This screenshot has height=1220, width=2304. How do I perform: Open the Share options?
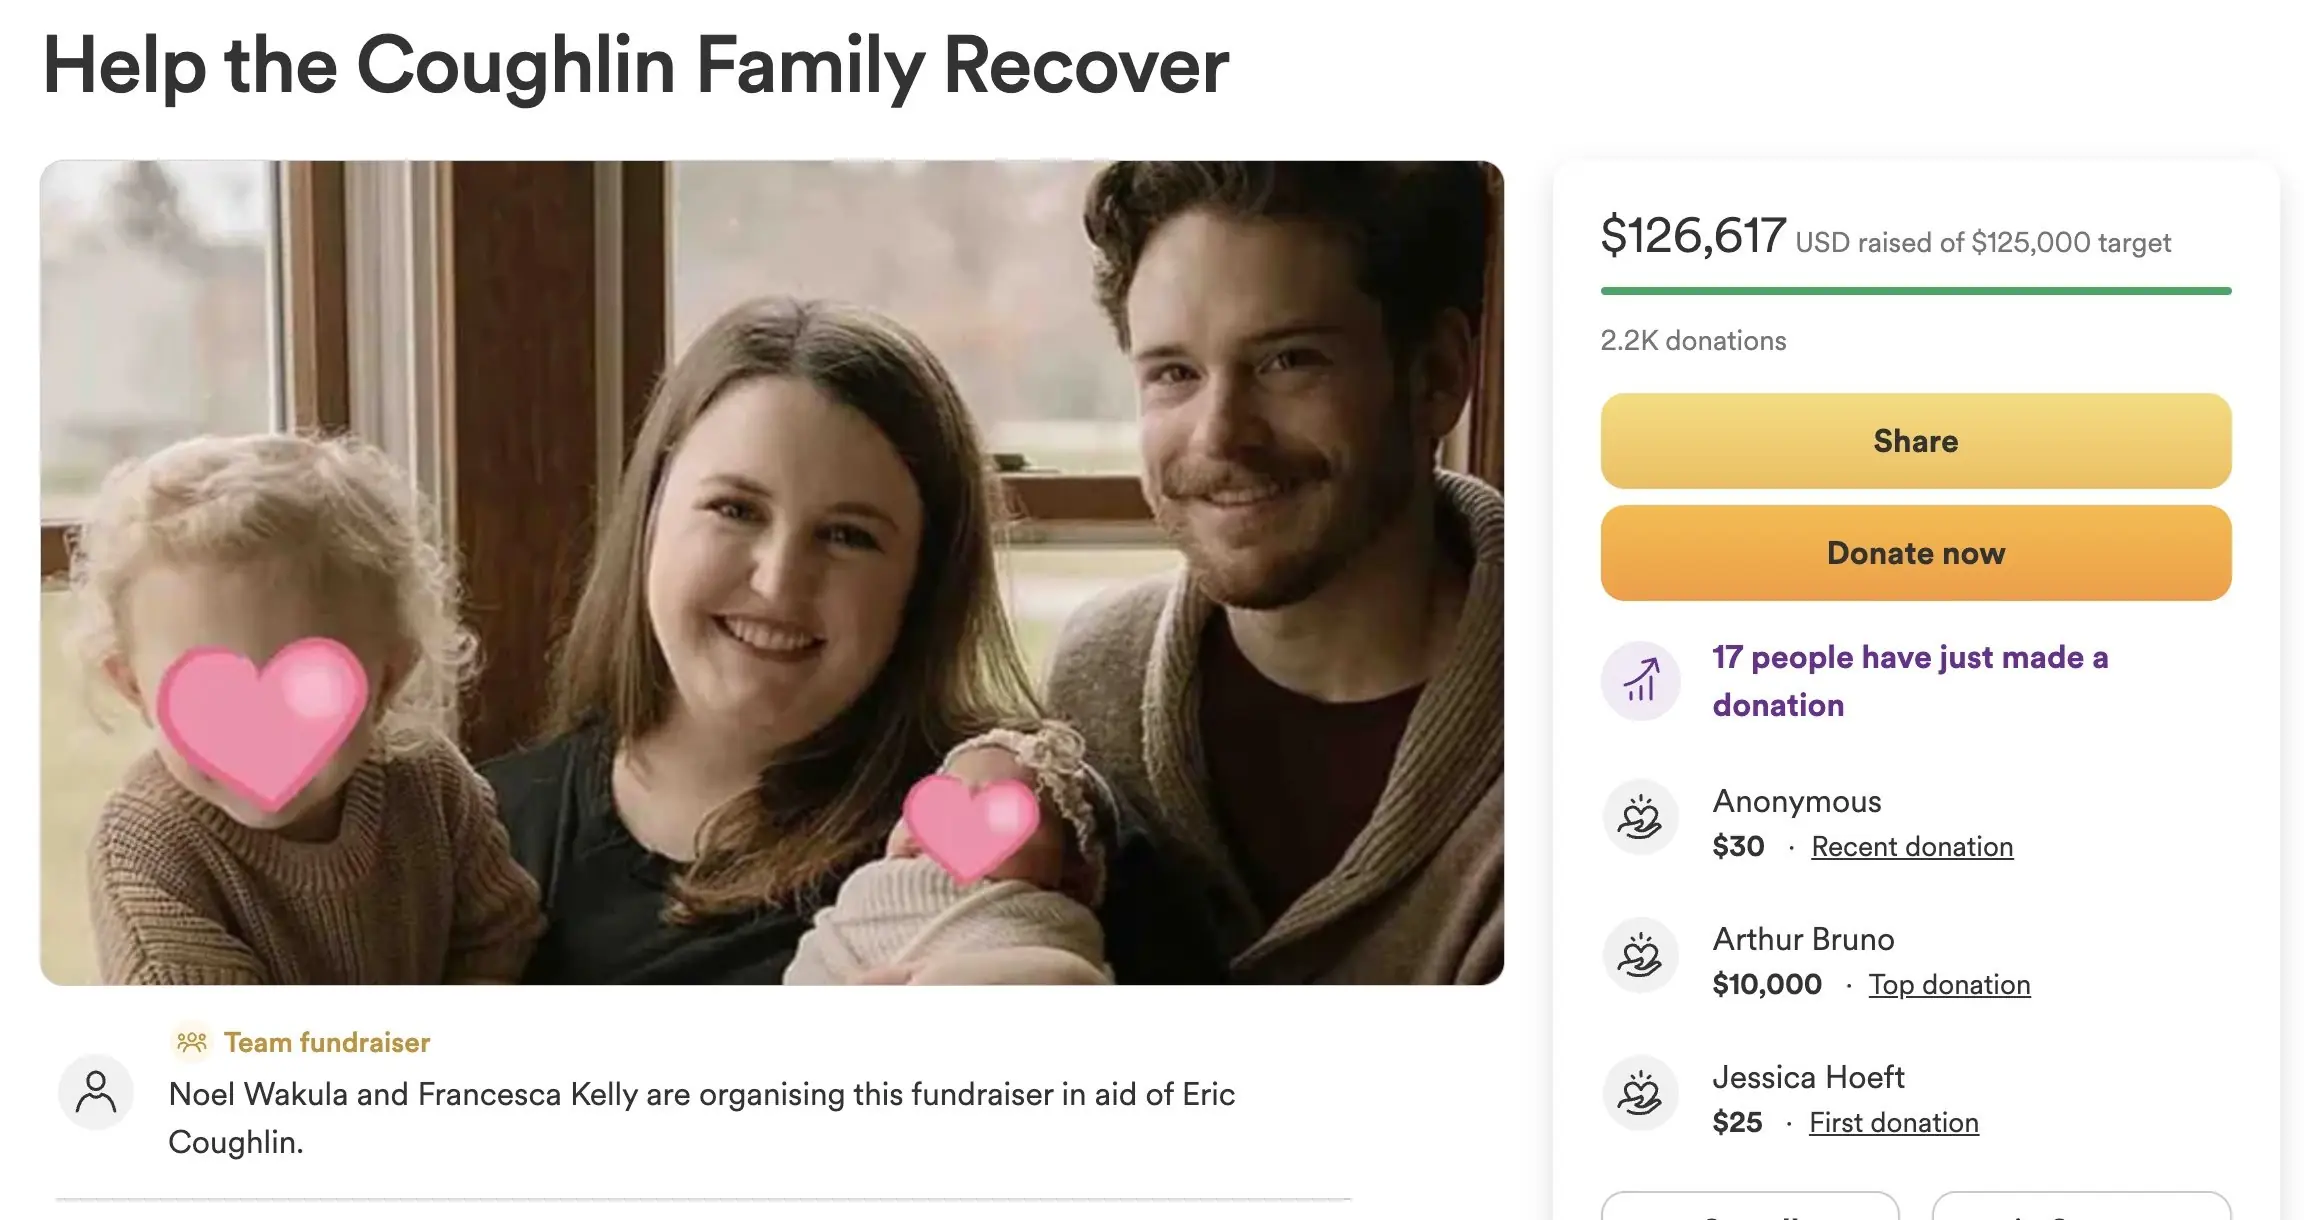[1914, 440]
